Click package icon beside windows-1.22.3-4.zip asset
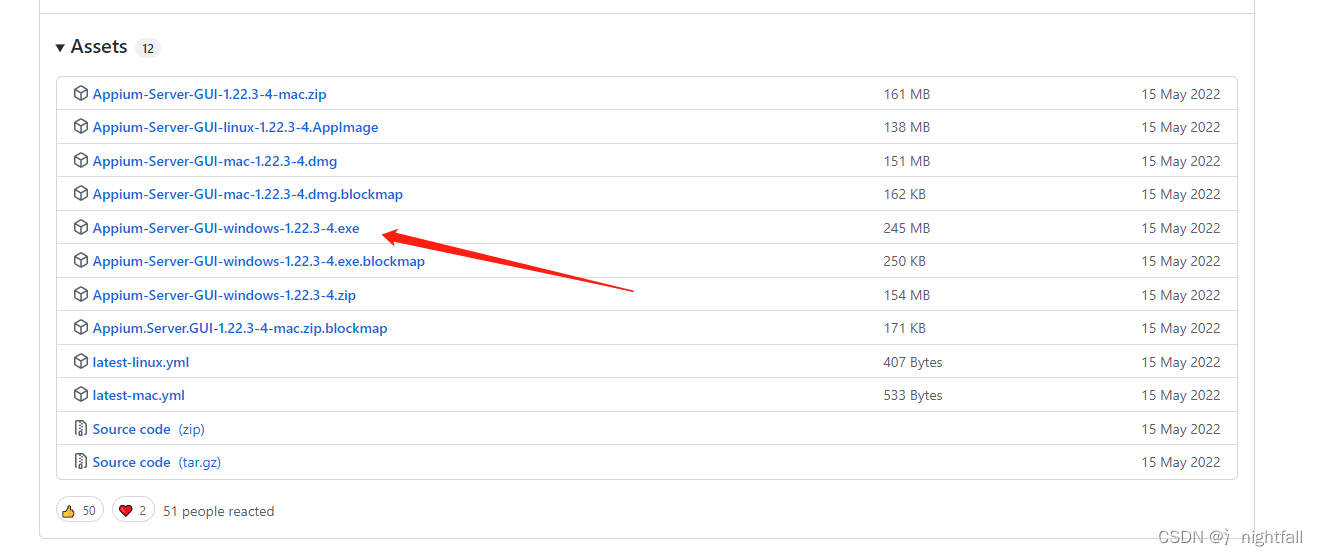Viewport: 1317px width, 556px height. [x=81, y=294]
